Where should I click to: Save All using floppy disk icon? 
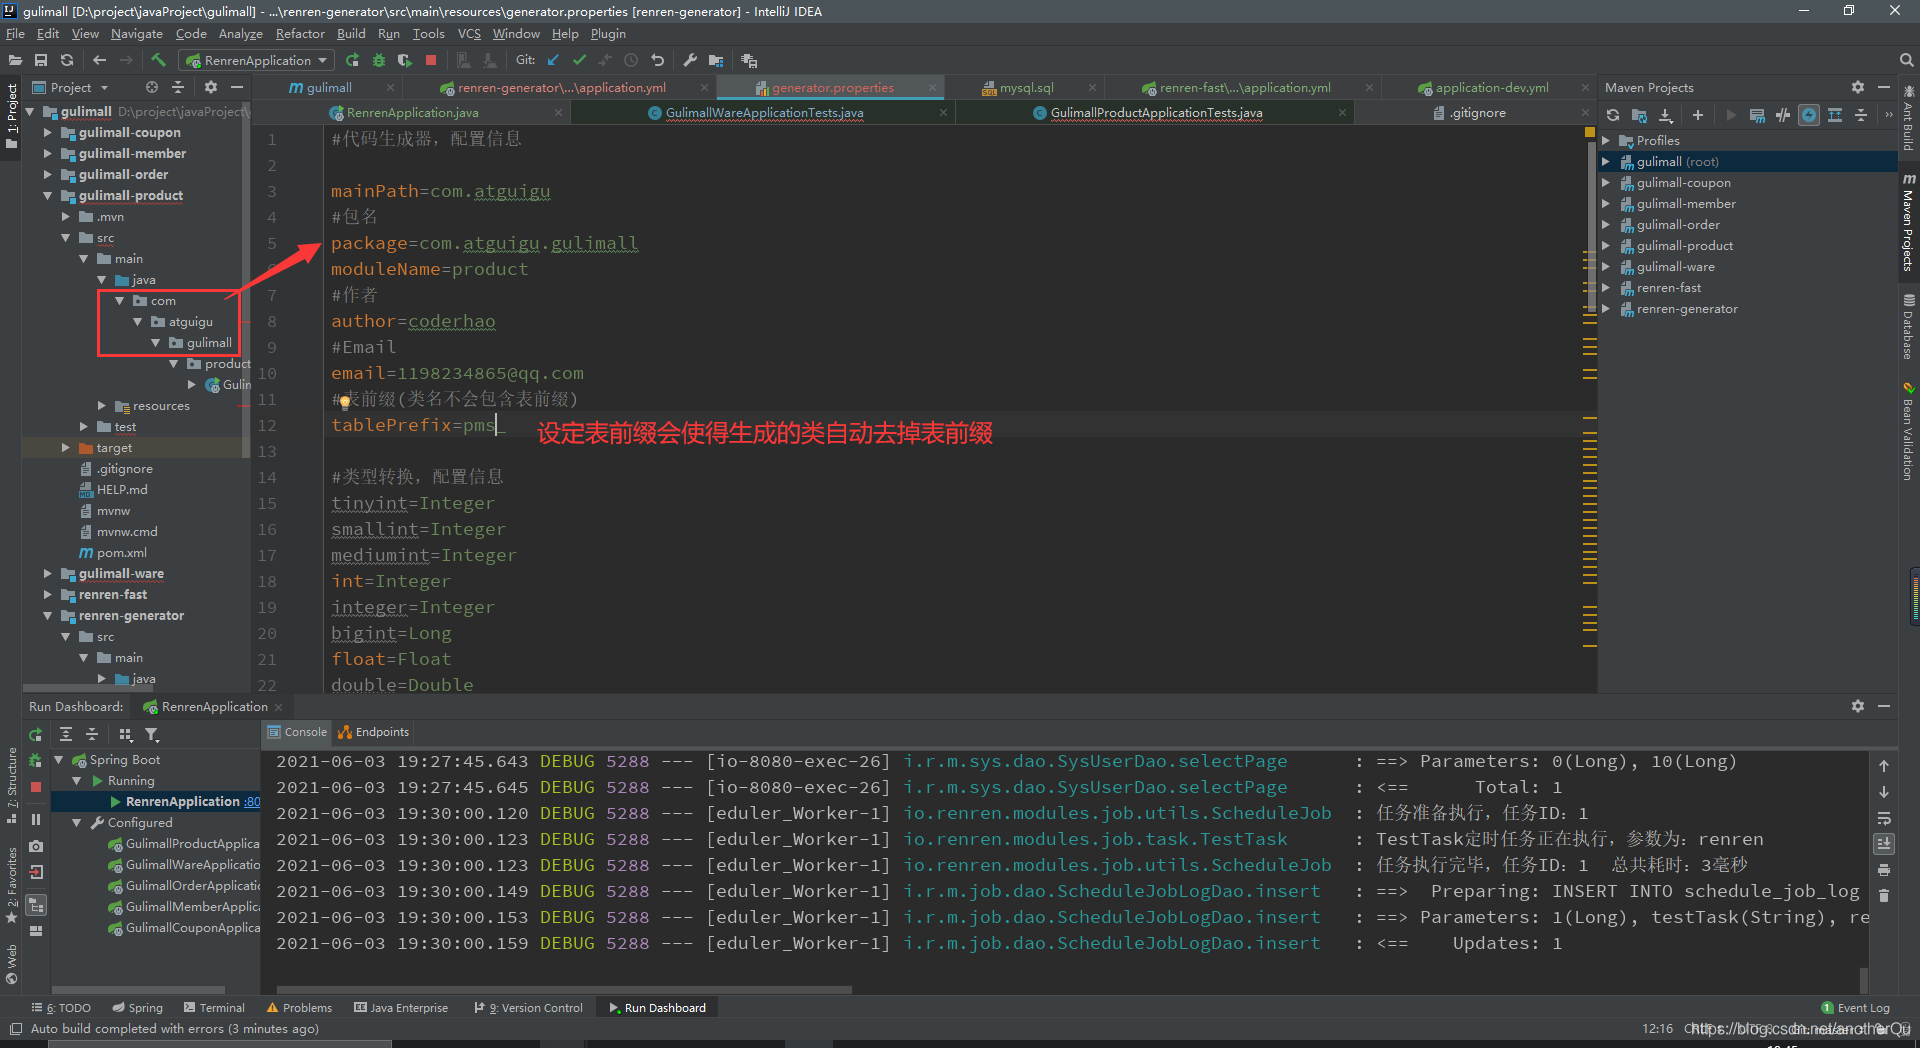pyautogui.click(x=41, y=60)
